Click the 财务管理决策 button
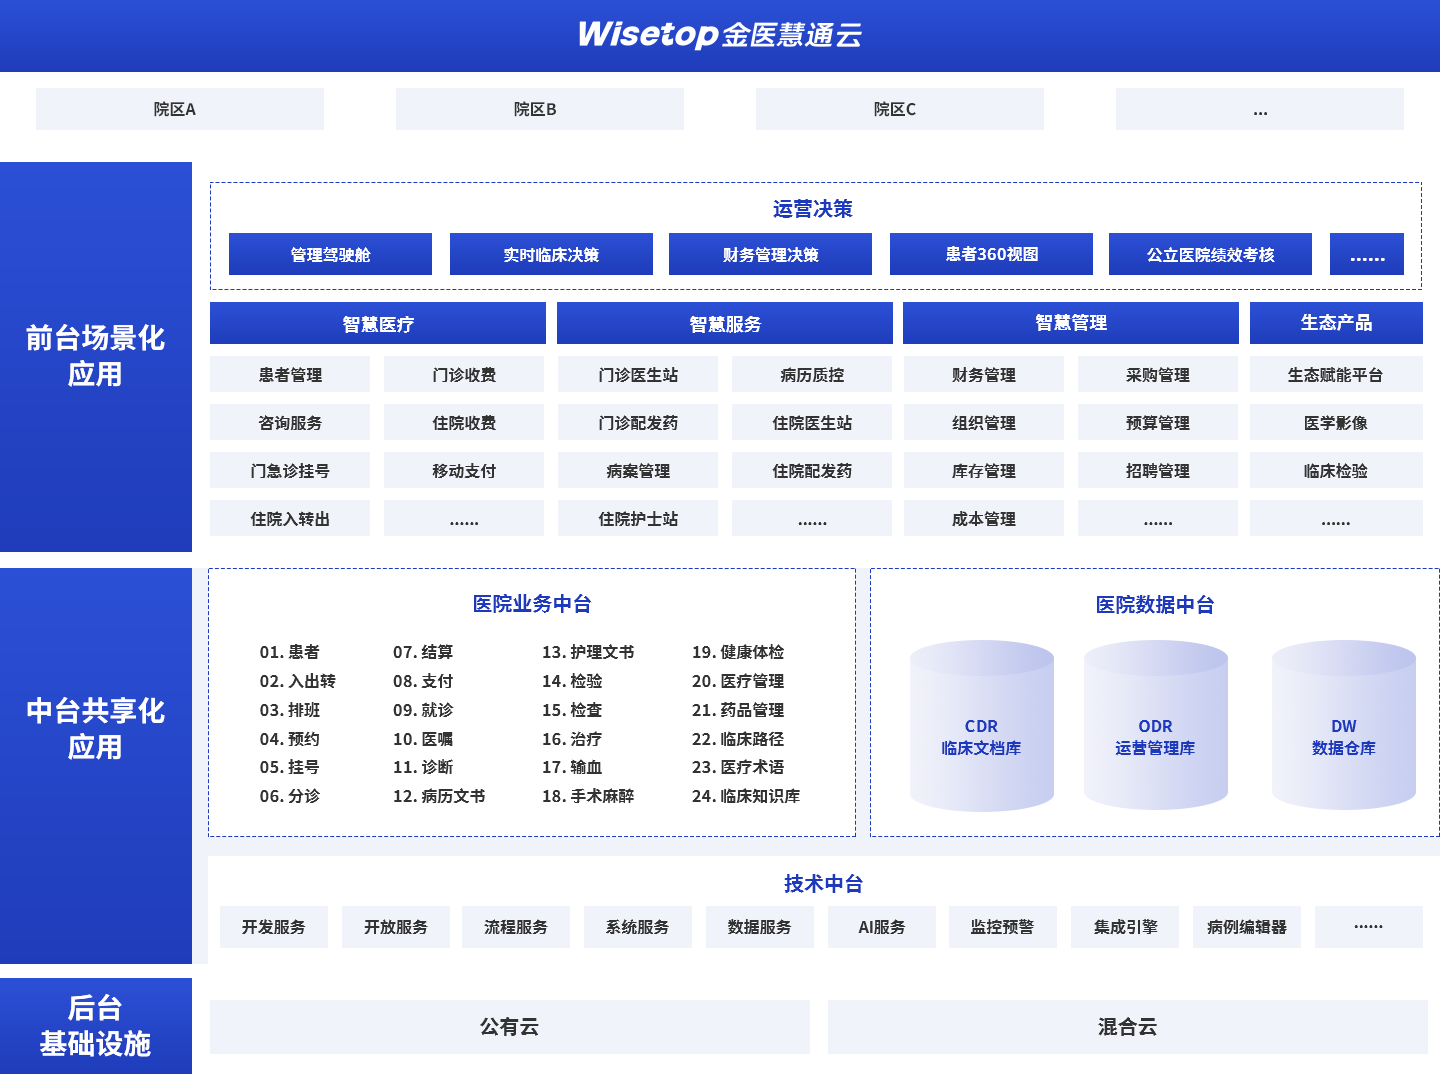The image size is (1440, 1074). click(770, 254)
